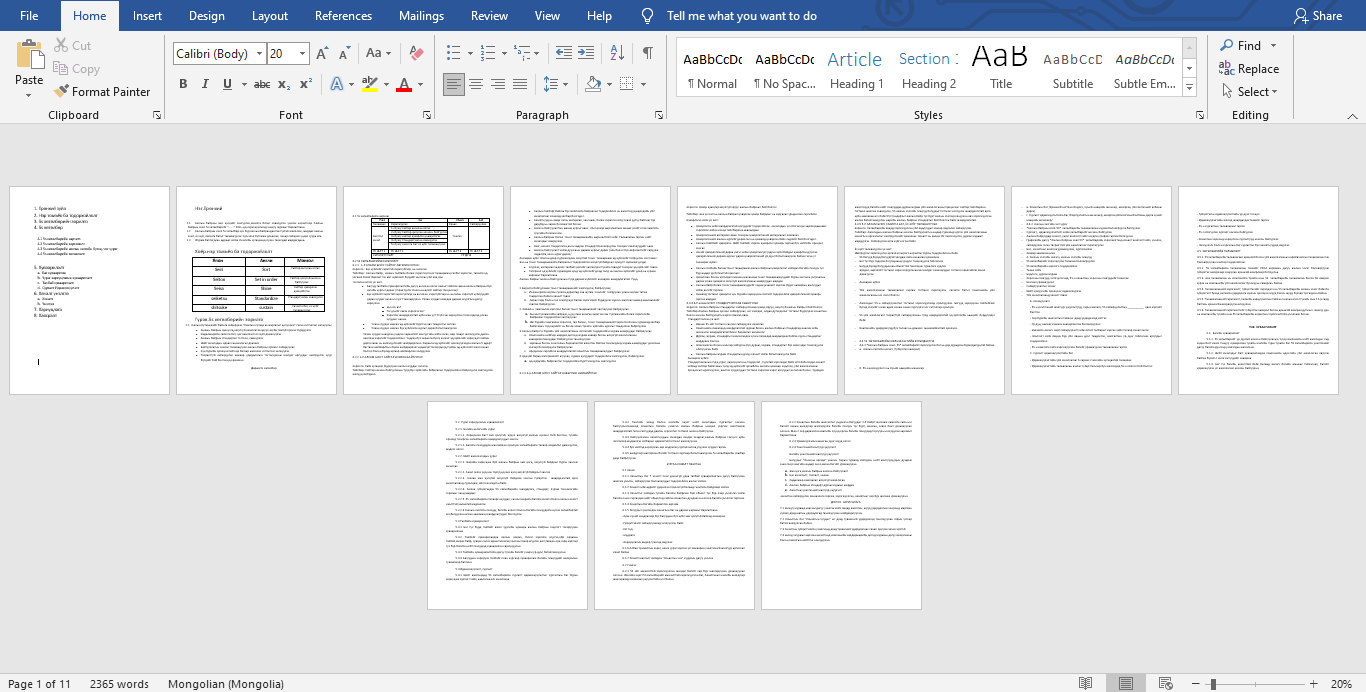Click the Grow Font size icon

(x=322, y=53)
